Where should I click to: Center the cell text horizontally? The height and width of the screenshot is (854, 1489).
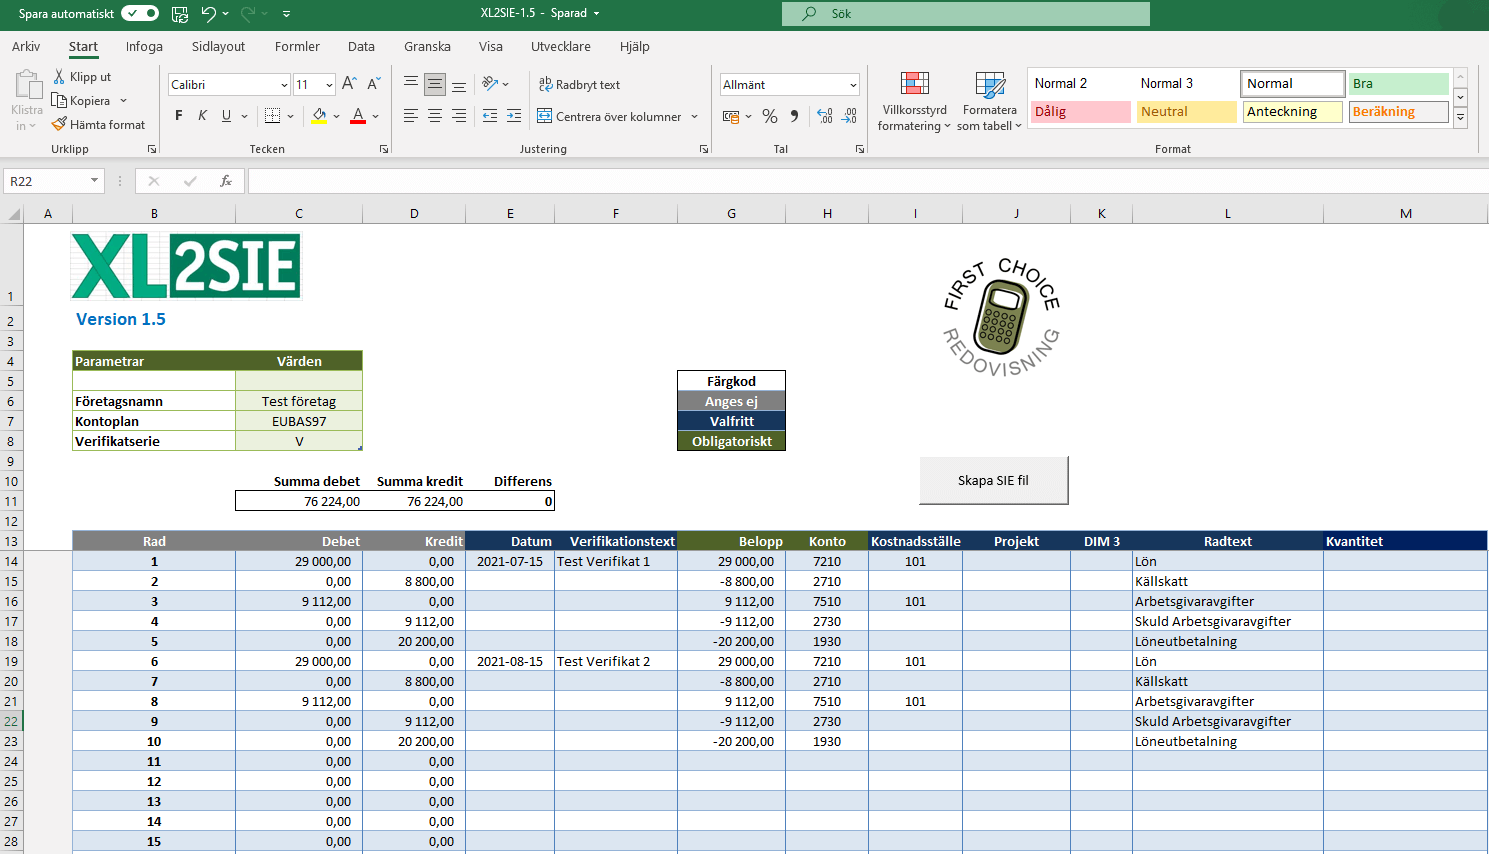point(435,116)
